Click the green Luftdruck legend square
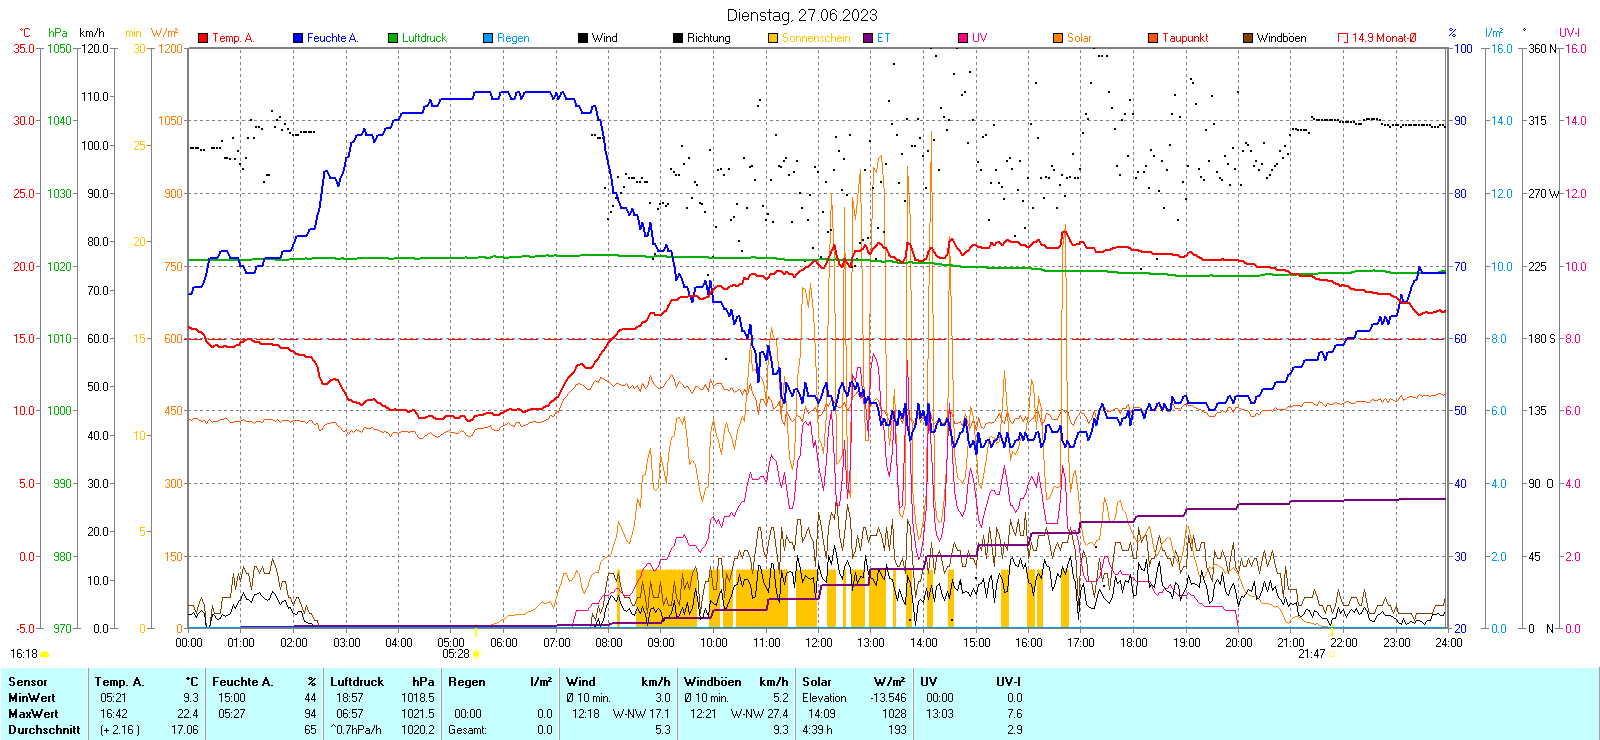 click(393, 38)
